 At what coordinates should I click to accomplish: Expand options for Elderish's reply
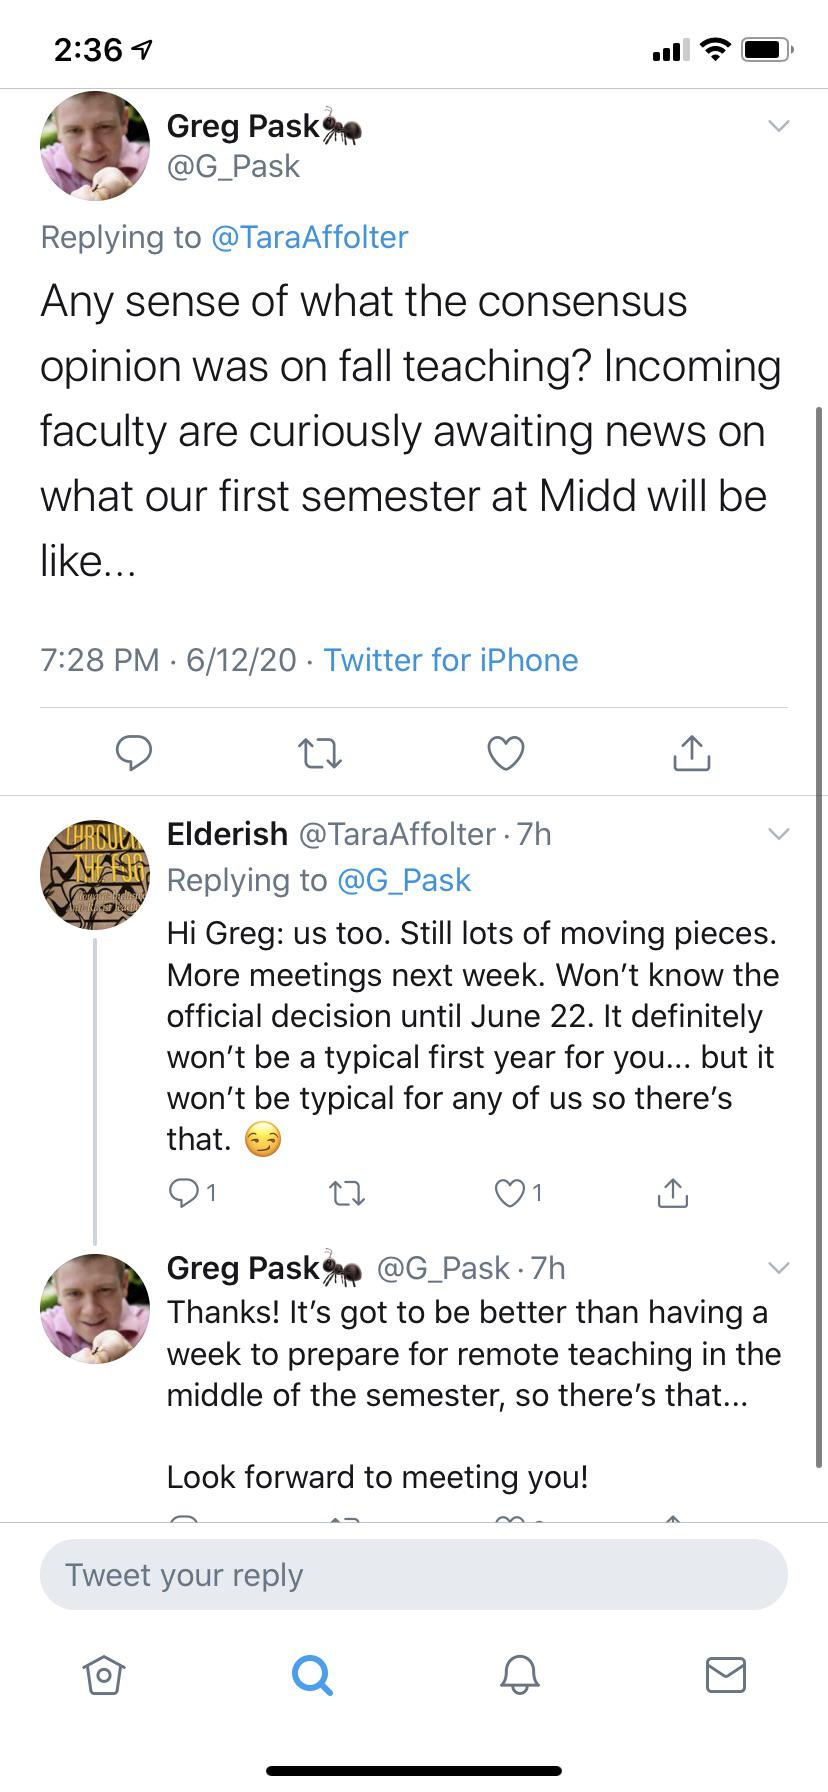tap(779, 833)
